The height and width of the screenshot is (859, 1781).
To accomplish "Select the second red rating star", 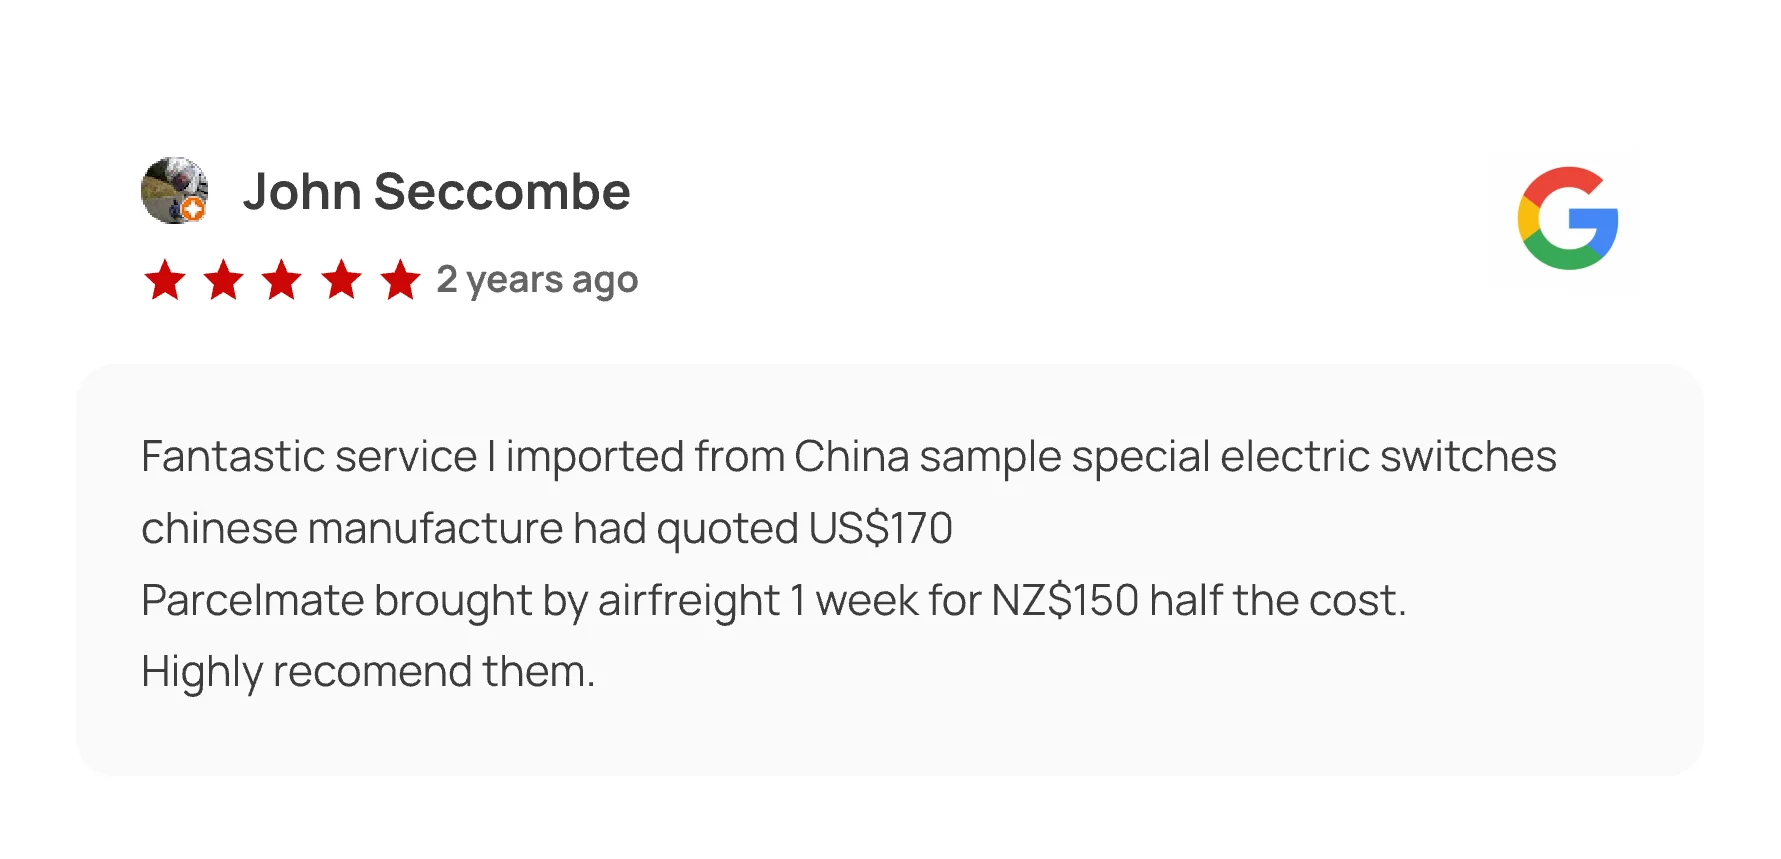I will (x=224, y=280).
